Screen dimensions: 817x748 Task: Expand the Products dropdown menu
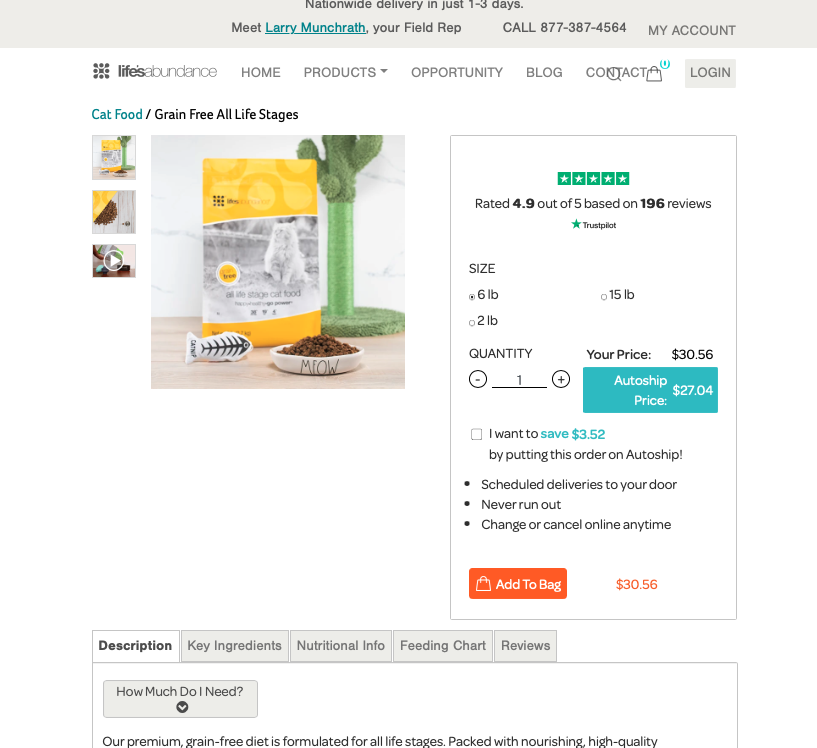pos(345,72)
